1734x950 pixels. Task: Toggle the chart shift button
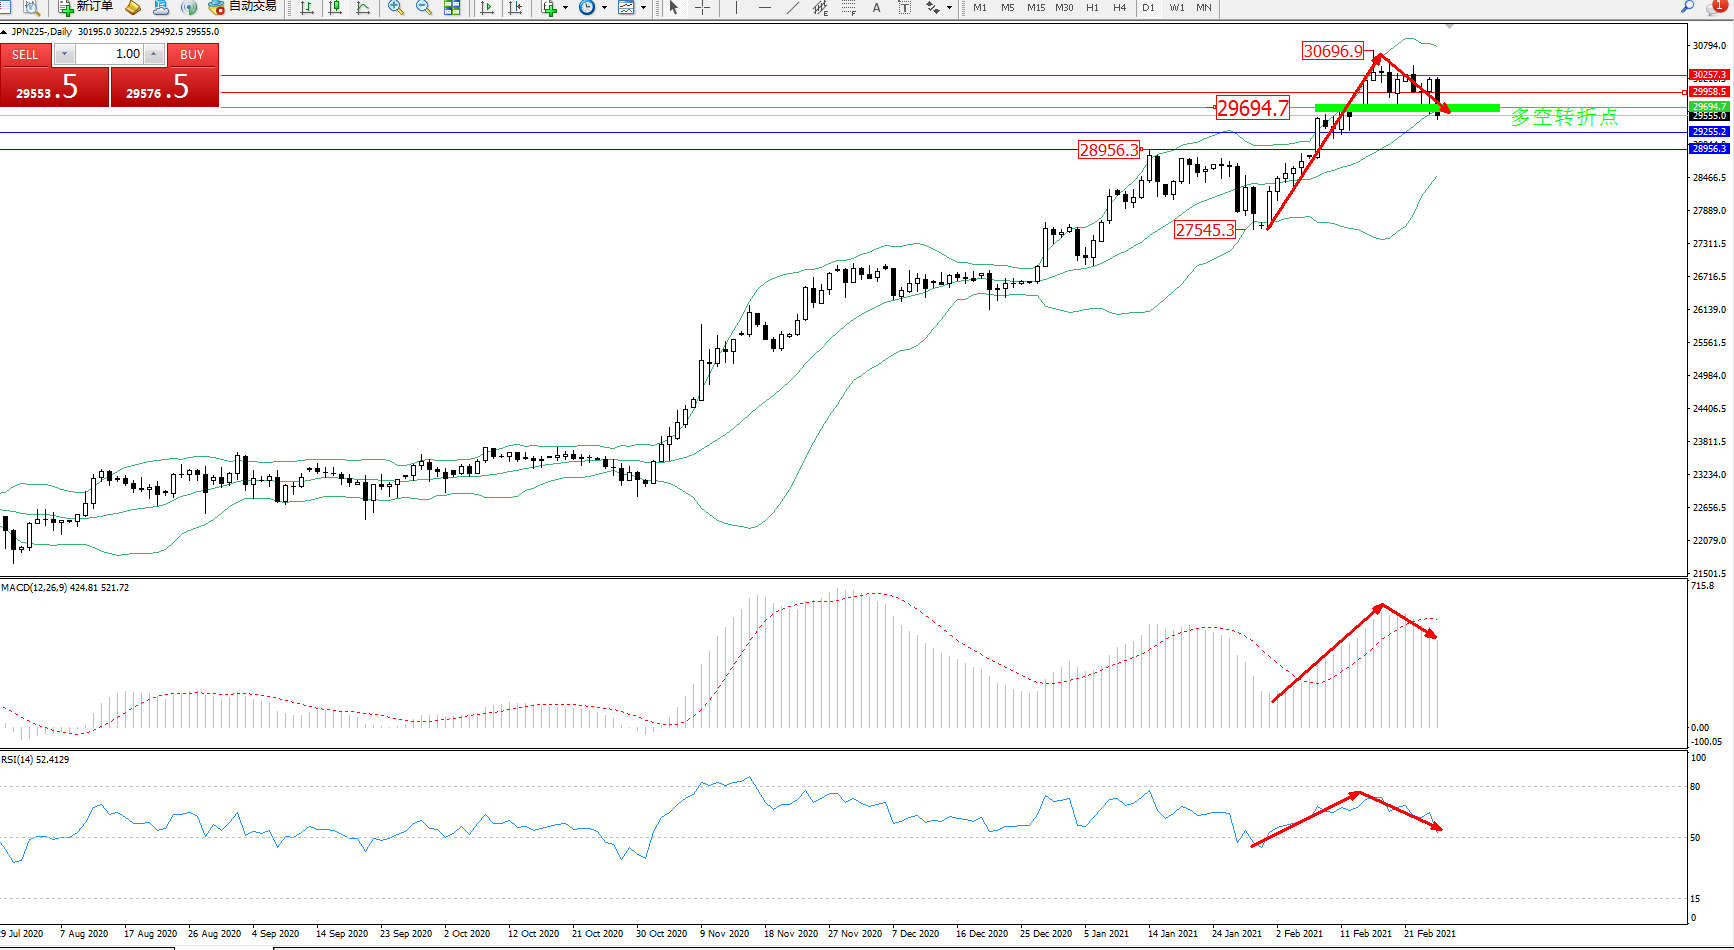point(515,8)
